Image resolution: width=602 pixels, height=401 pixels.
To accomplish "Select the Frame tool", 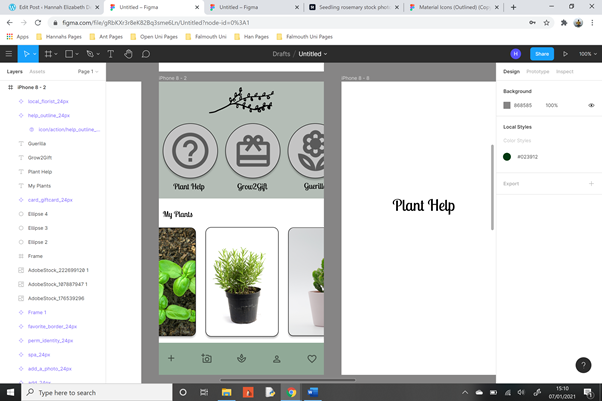I will (x=49, y=54).
